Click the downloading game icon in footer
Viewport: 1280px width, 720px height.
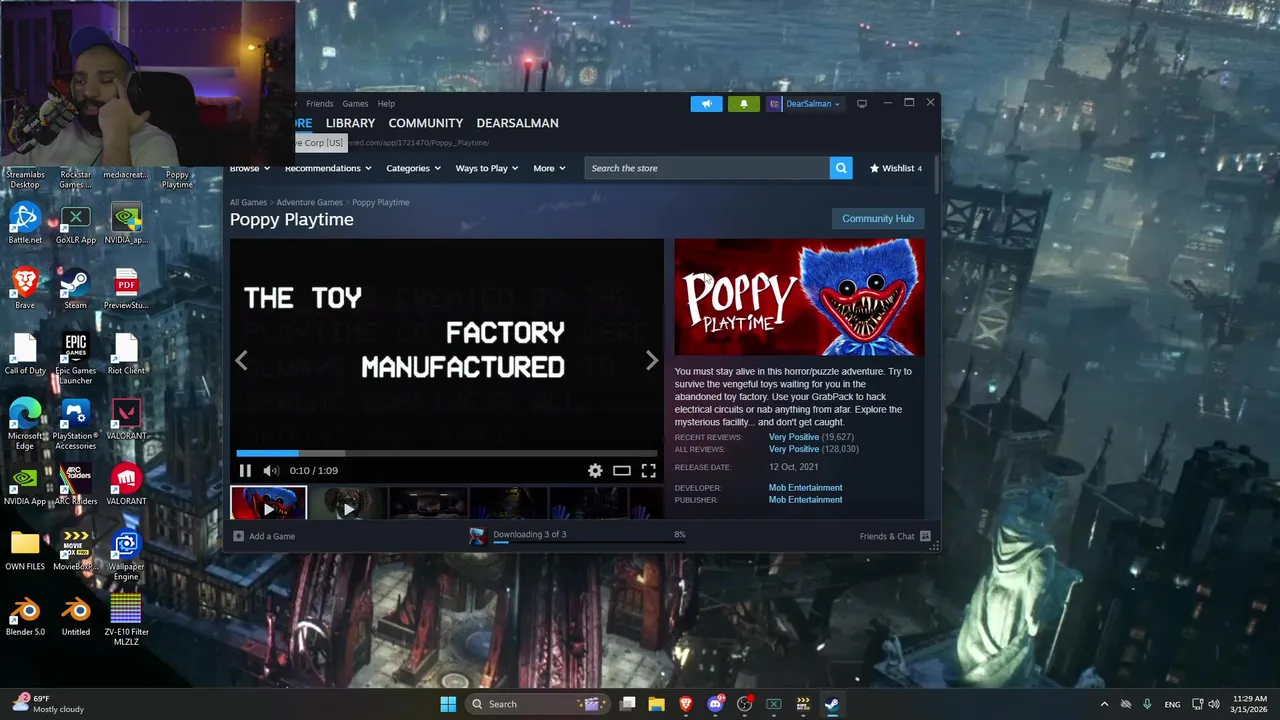point(477,536)
